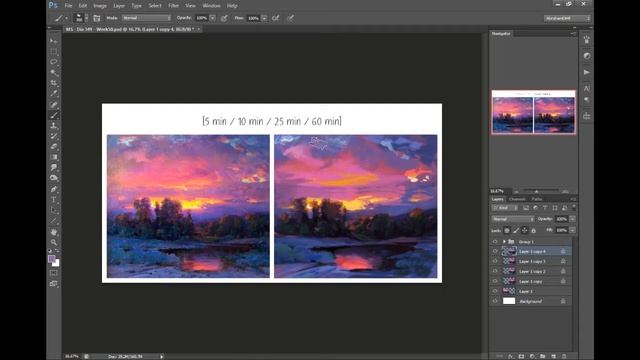This screenshot has height=360, width=640.
Task: Select the Hand tool
Action: coord(53,232)
